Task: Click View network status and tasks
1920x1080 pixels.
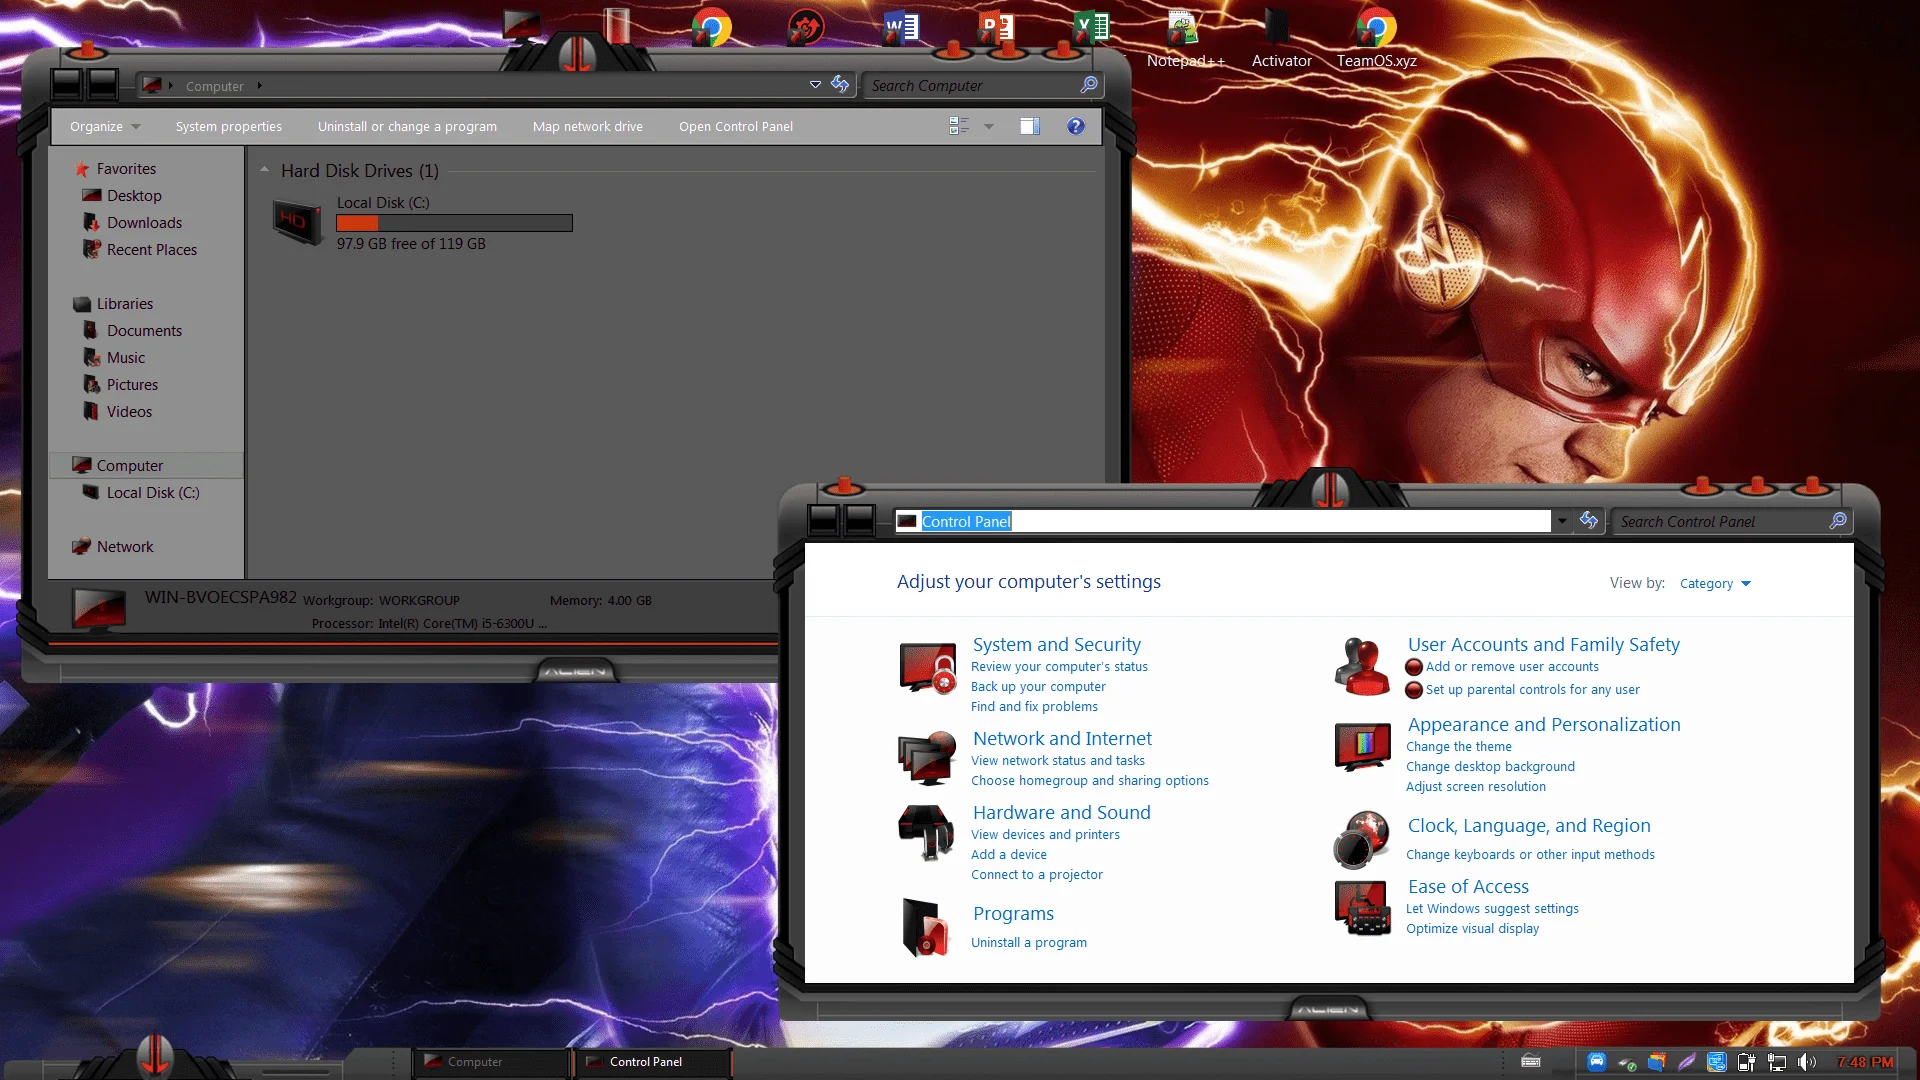Action: tap(1058, 760)
